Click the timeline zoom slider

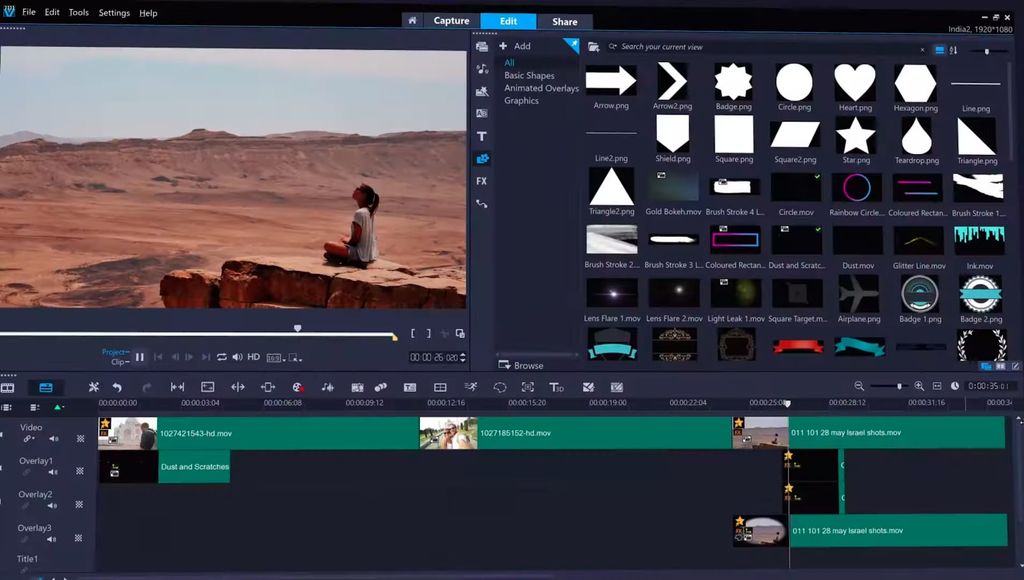pos(898,386)
